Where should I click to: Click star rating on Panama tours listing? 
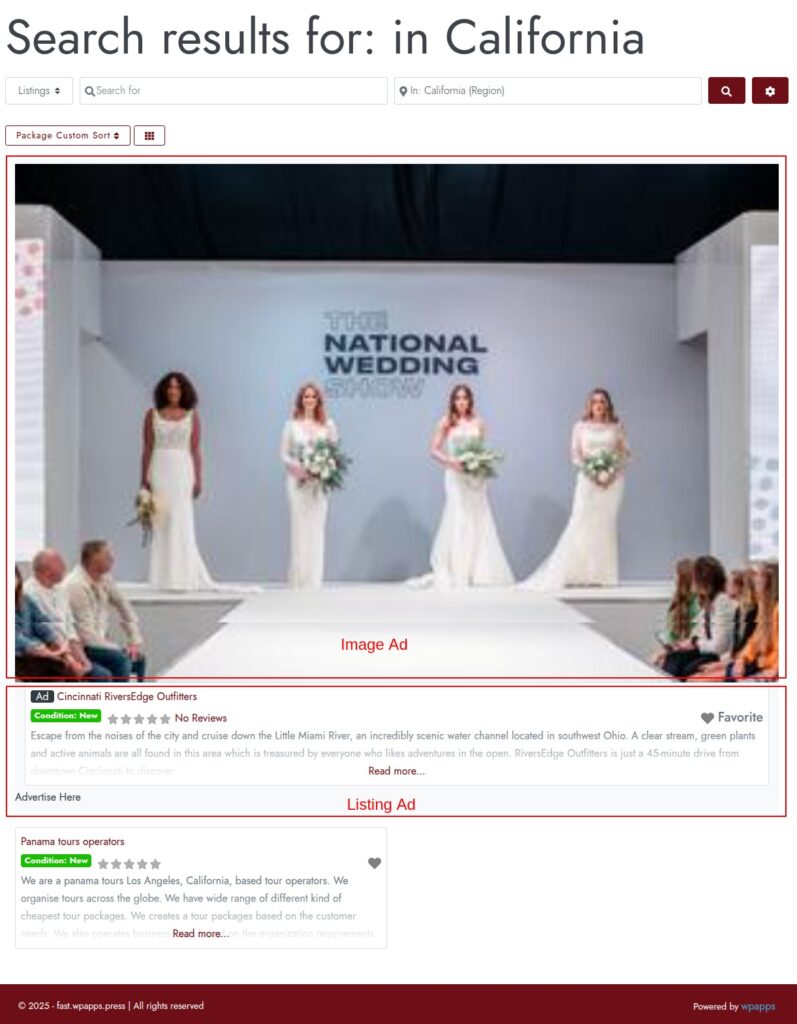pos(128,863)
